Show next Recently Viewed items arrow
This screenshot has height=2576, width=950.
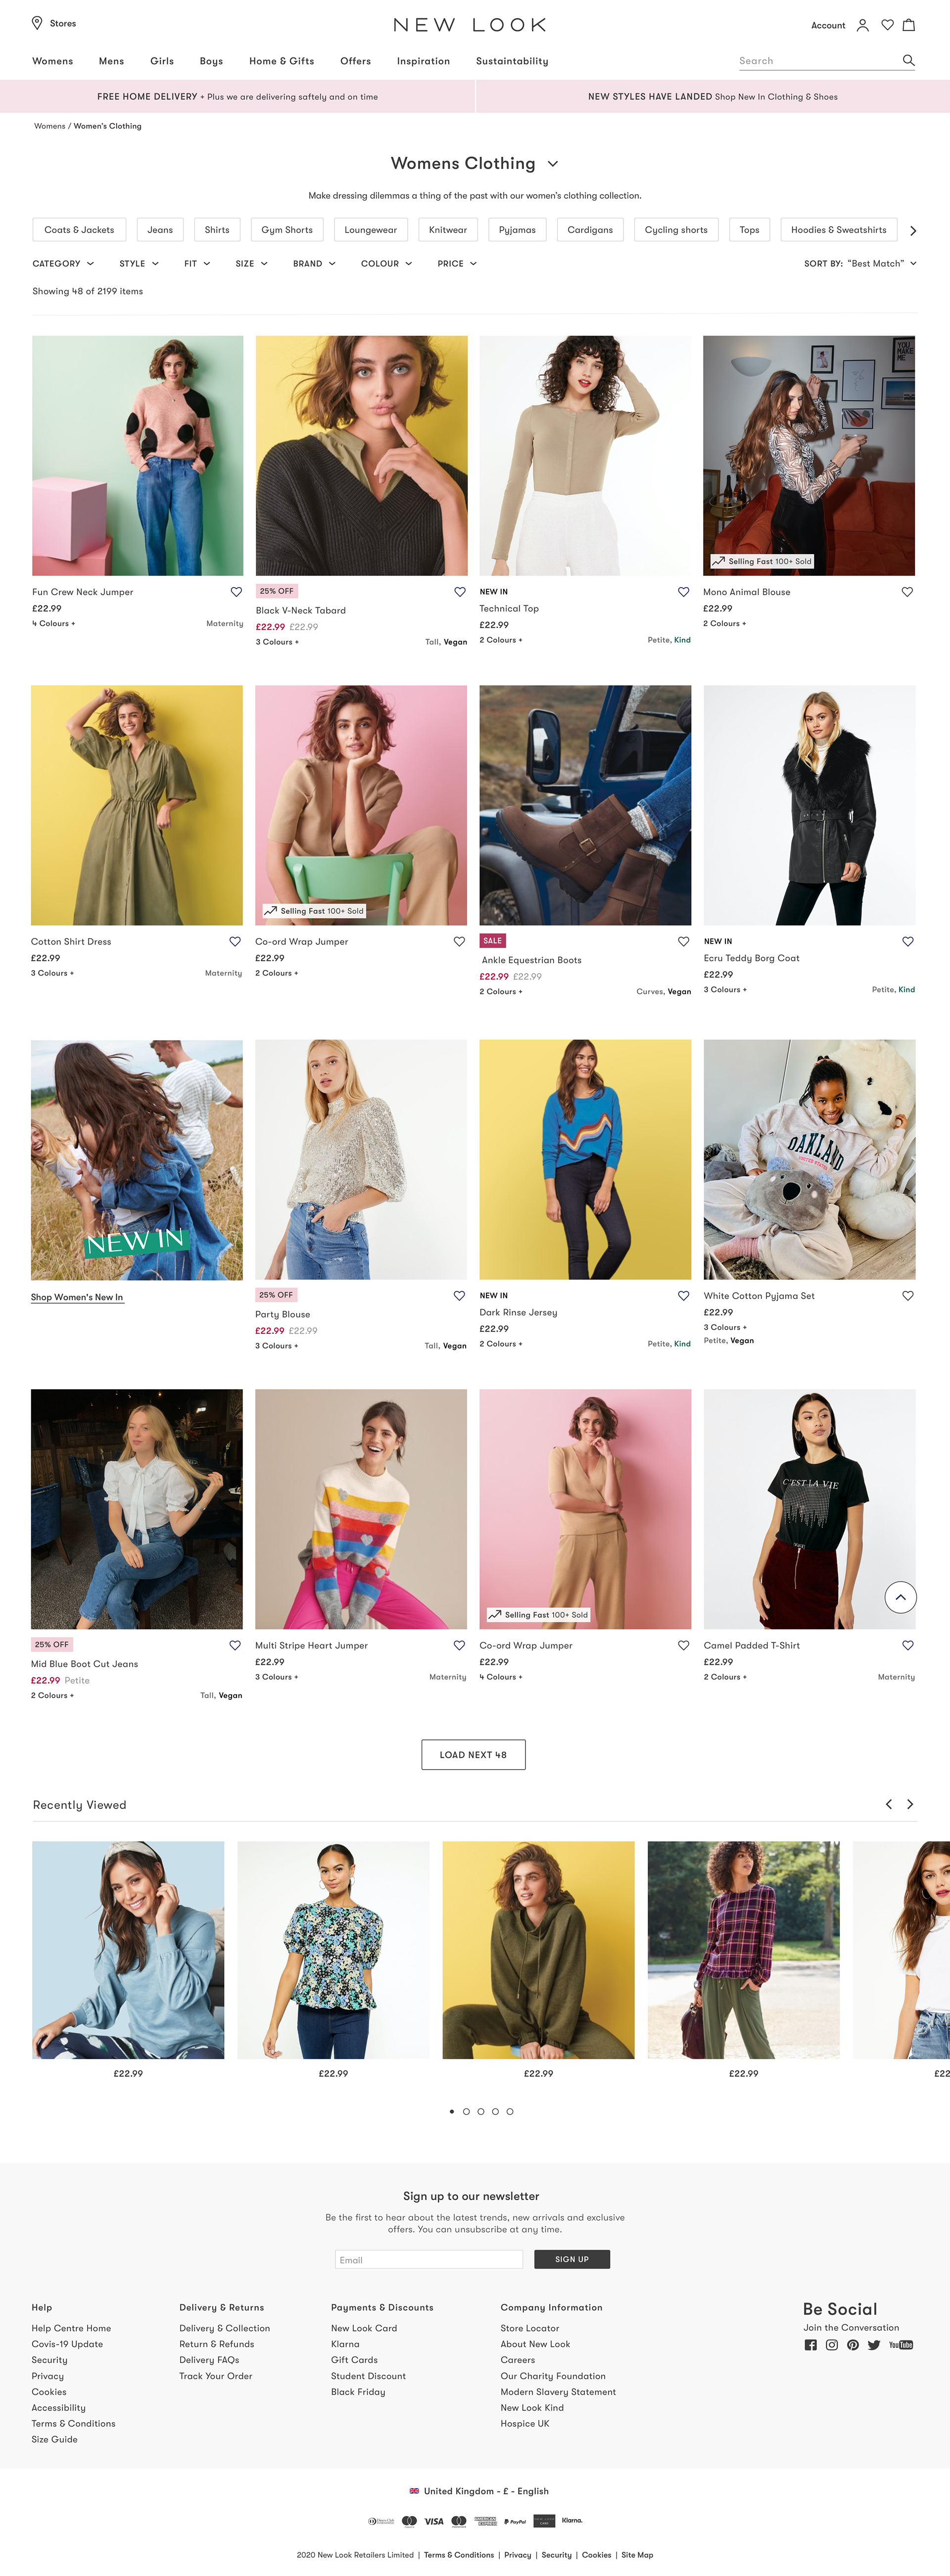tap(909, 1804)
